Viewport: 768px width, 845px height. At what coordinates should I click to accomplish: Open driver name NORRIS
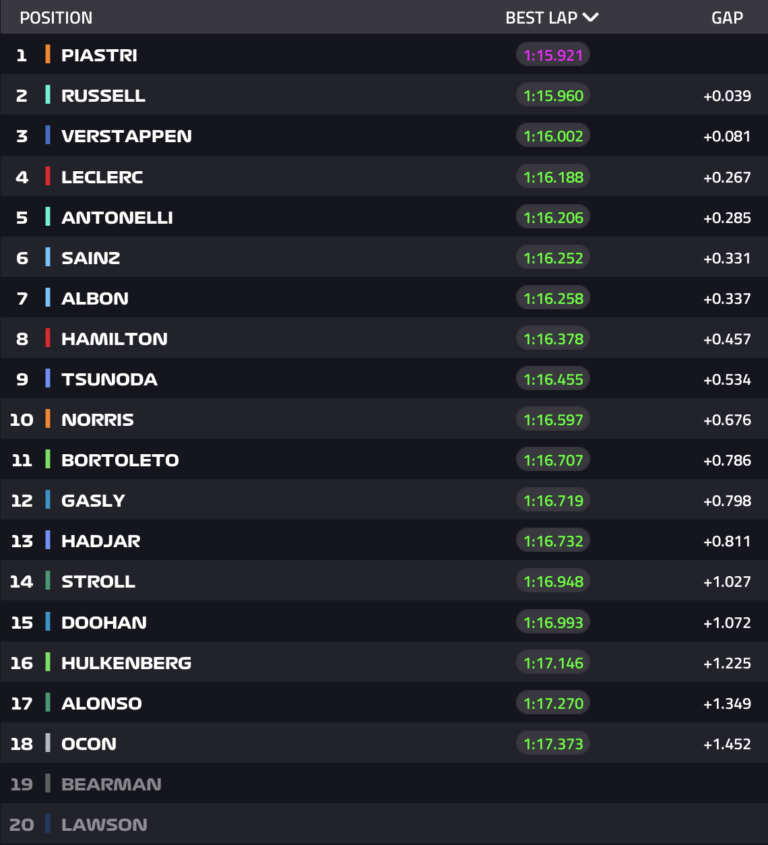pyautogui.click(x=97, y=420)
